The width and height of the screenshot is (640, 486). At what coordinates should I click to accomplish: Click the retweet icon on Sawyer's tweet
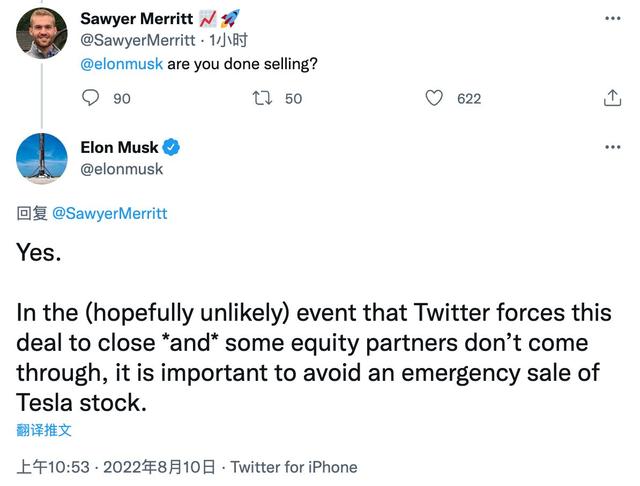[263, 98]
